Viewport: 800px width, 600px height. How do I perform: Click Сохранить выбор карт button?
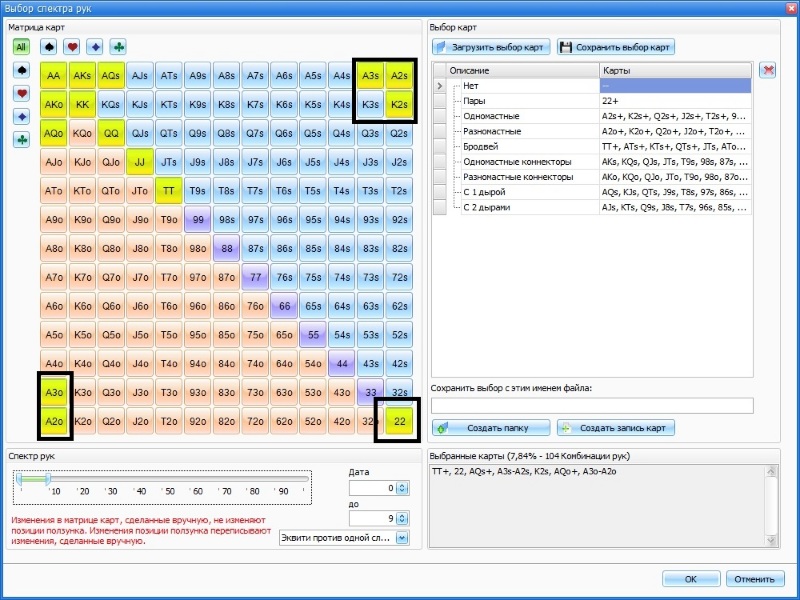[x=616, y=47]
